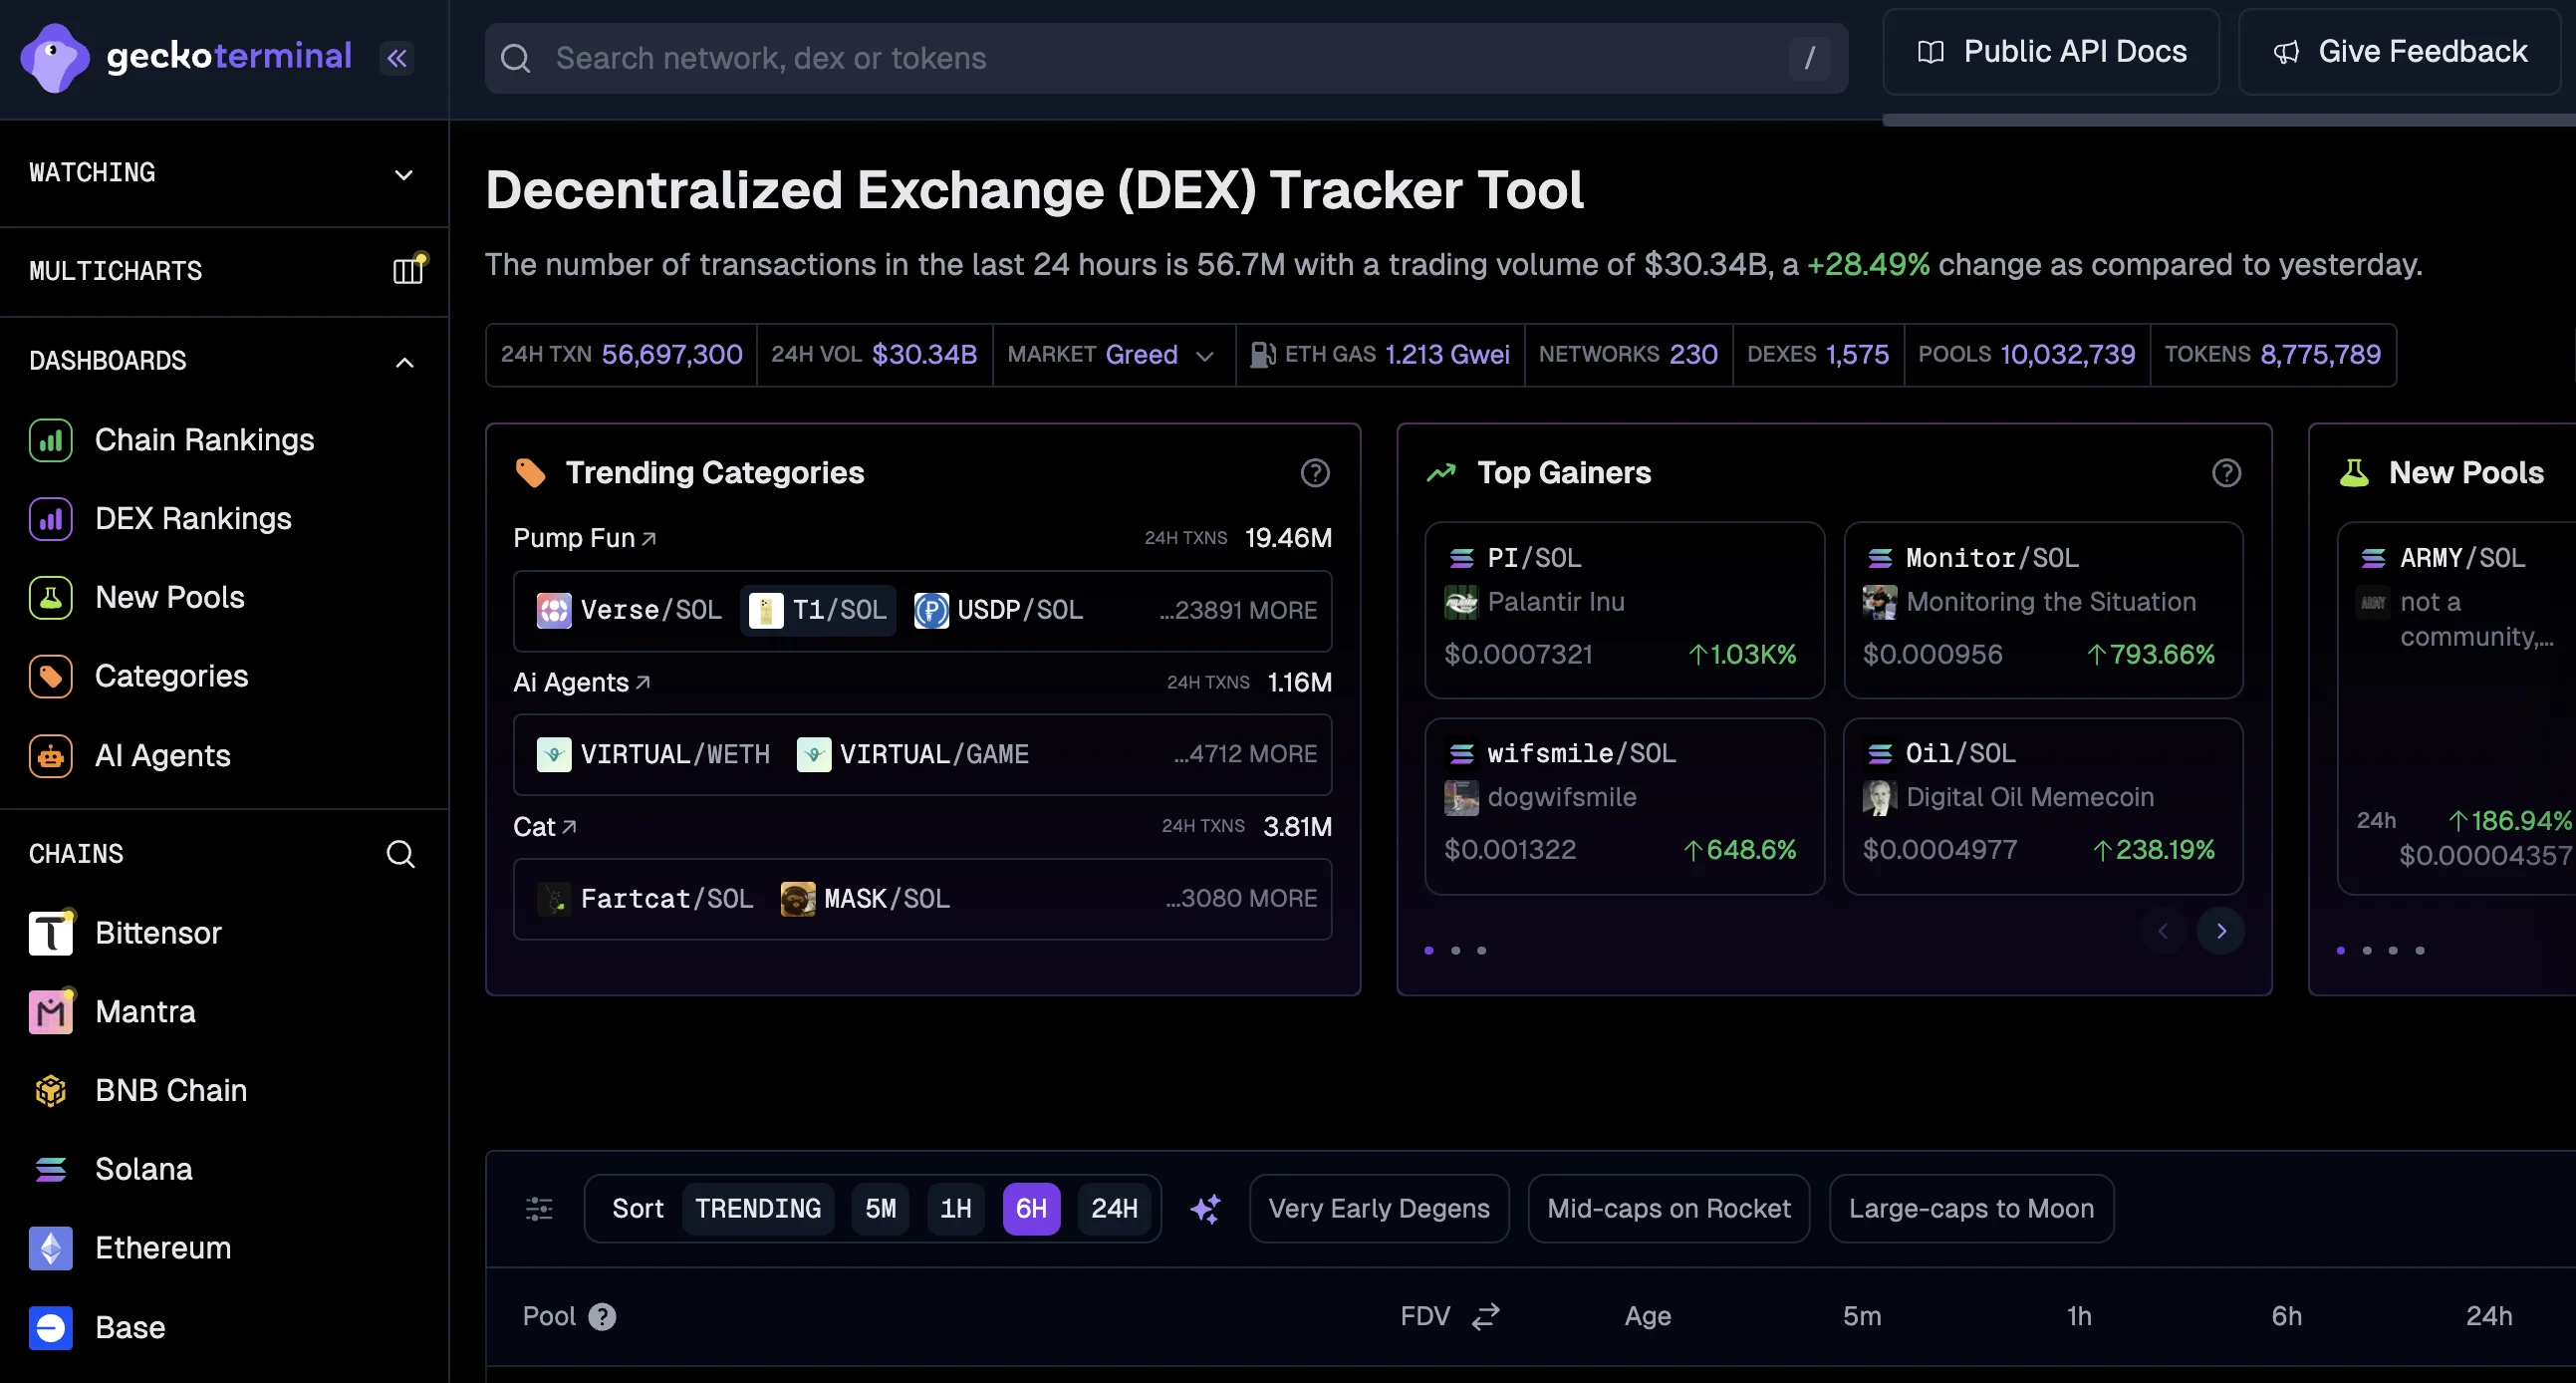Select the Trending sort option
Viewport: 2576px width, 1383px height.
pyautogui.click(x=758, y=1209)
